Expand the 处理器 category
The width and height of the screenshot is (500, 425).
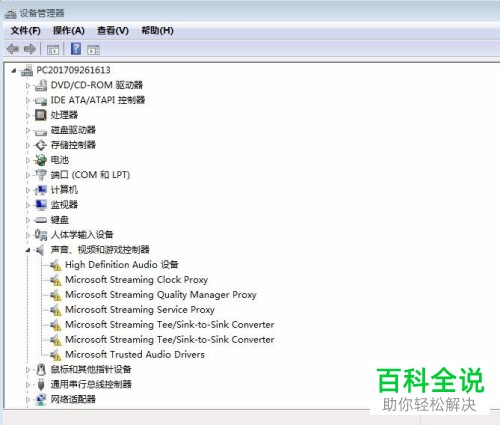(28, 115)
